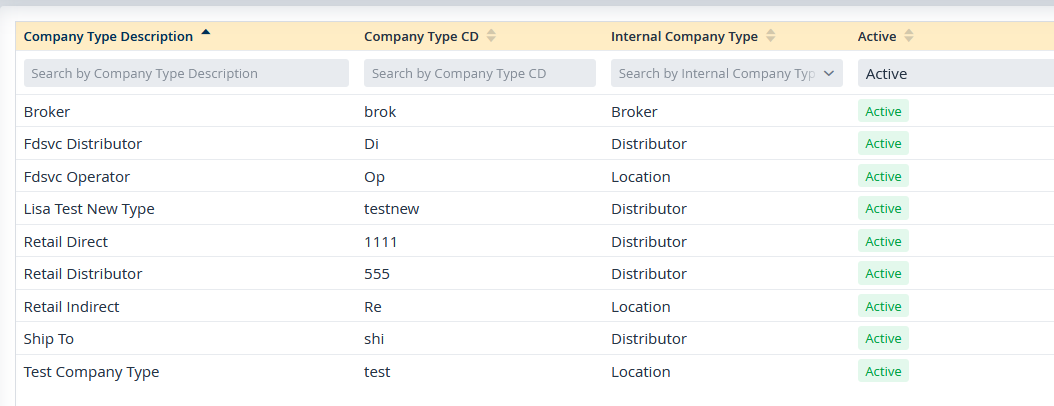
Task: Click Active badge in Retail Direct row
Action: [x=883, y=241]
